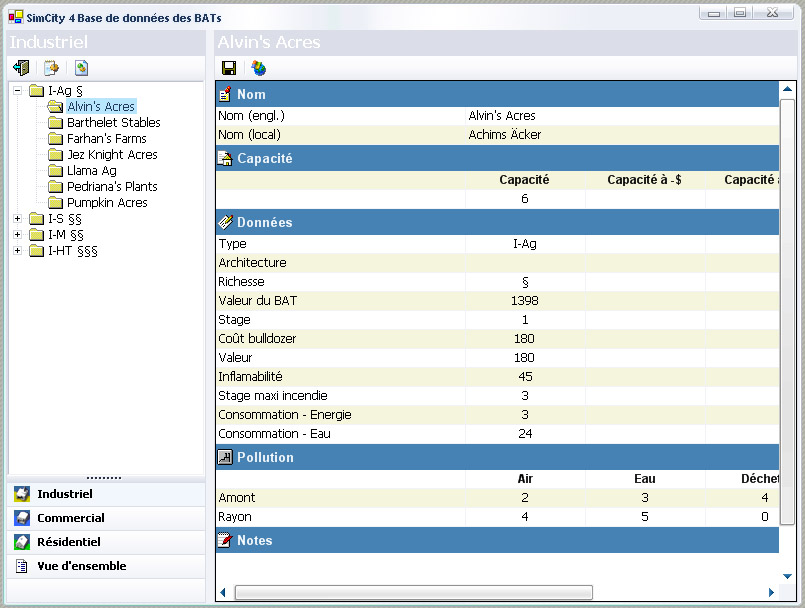Click the vertical scrollbar up arrow
Viewport: 805px width, 608px height.
point(787,89)
